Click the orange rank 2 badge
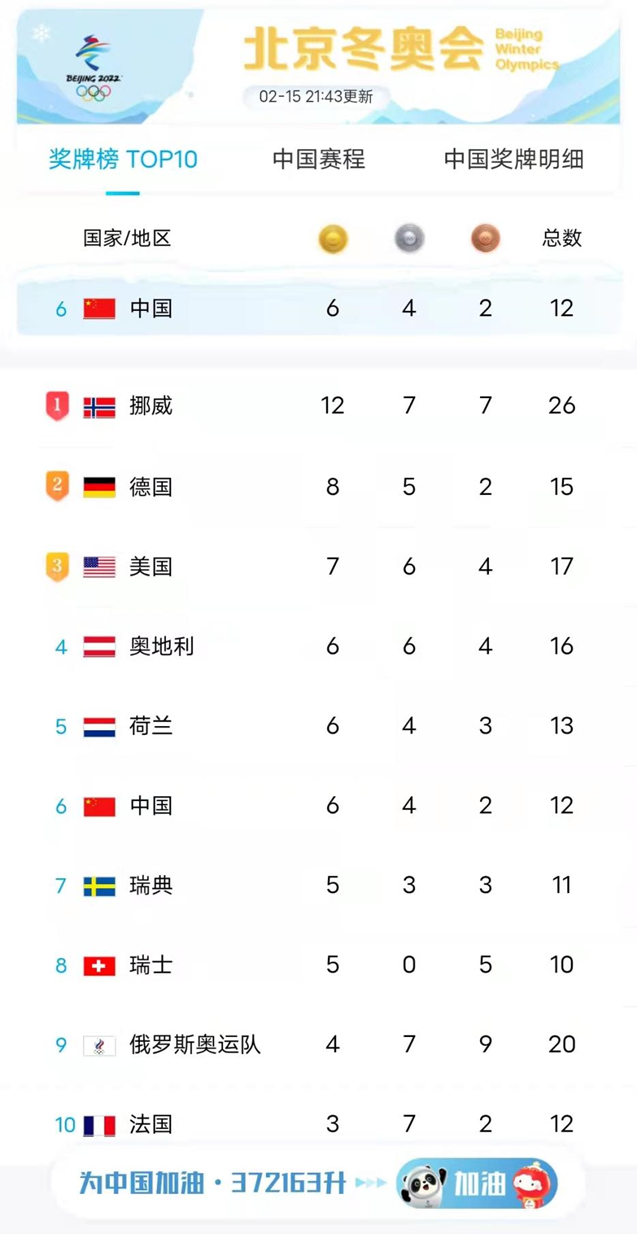Screen dimensions: 637x1234 [x=58, y=487]
